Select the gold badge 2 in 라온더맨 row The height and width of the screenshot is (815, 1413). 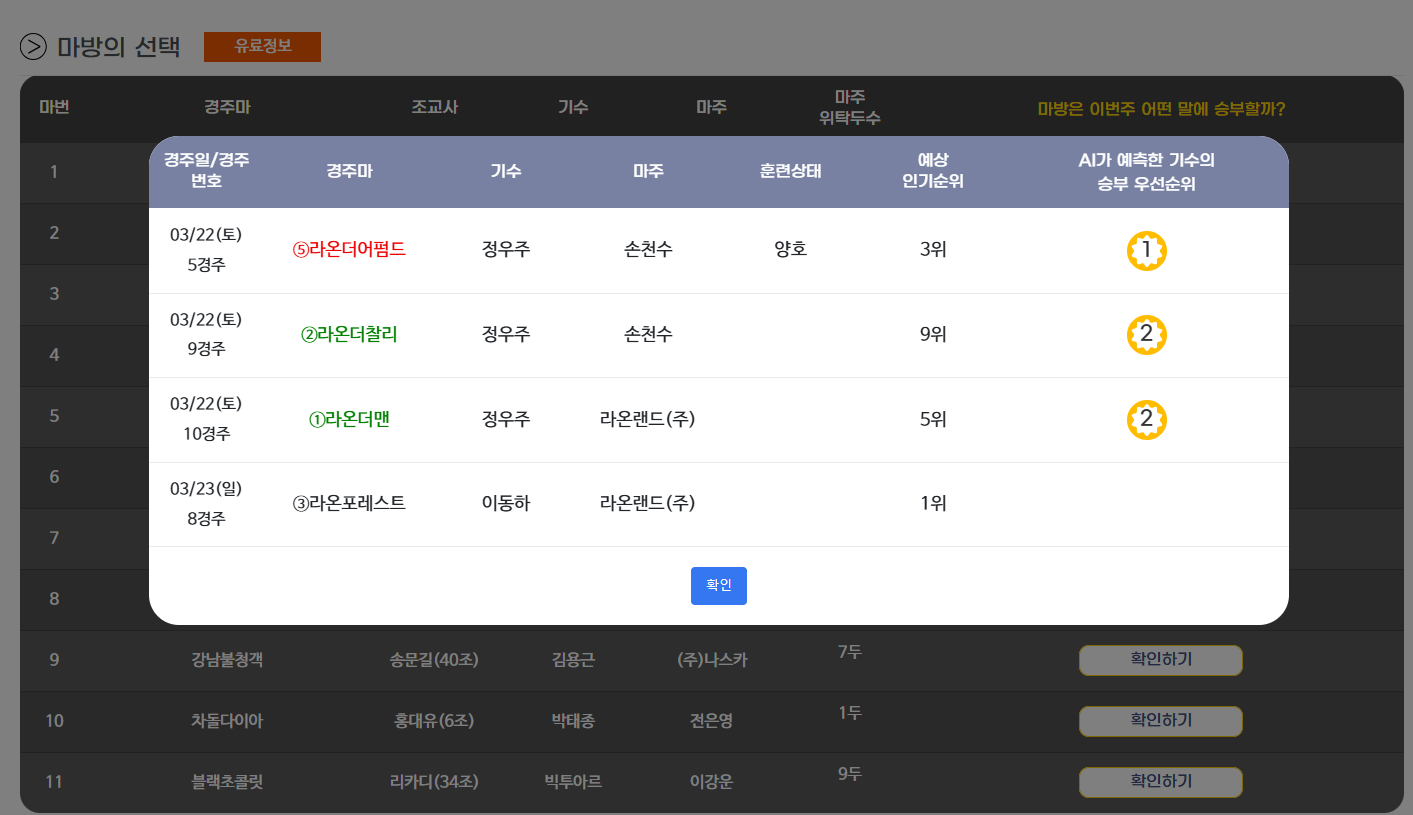pyautogui.click(x=1146, y=420)
